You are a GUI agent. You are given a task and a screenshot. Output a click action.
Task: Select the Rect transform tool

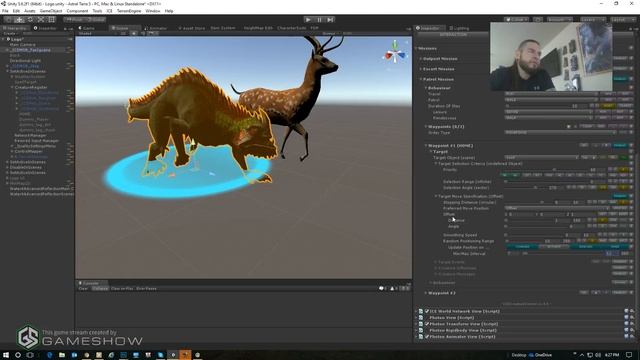pyautogui.click(x=51, y=19)
